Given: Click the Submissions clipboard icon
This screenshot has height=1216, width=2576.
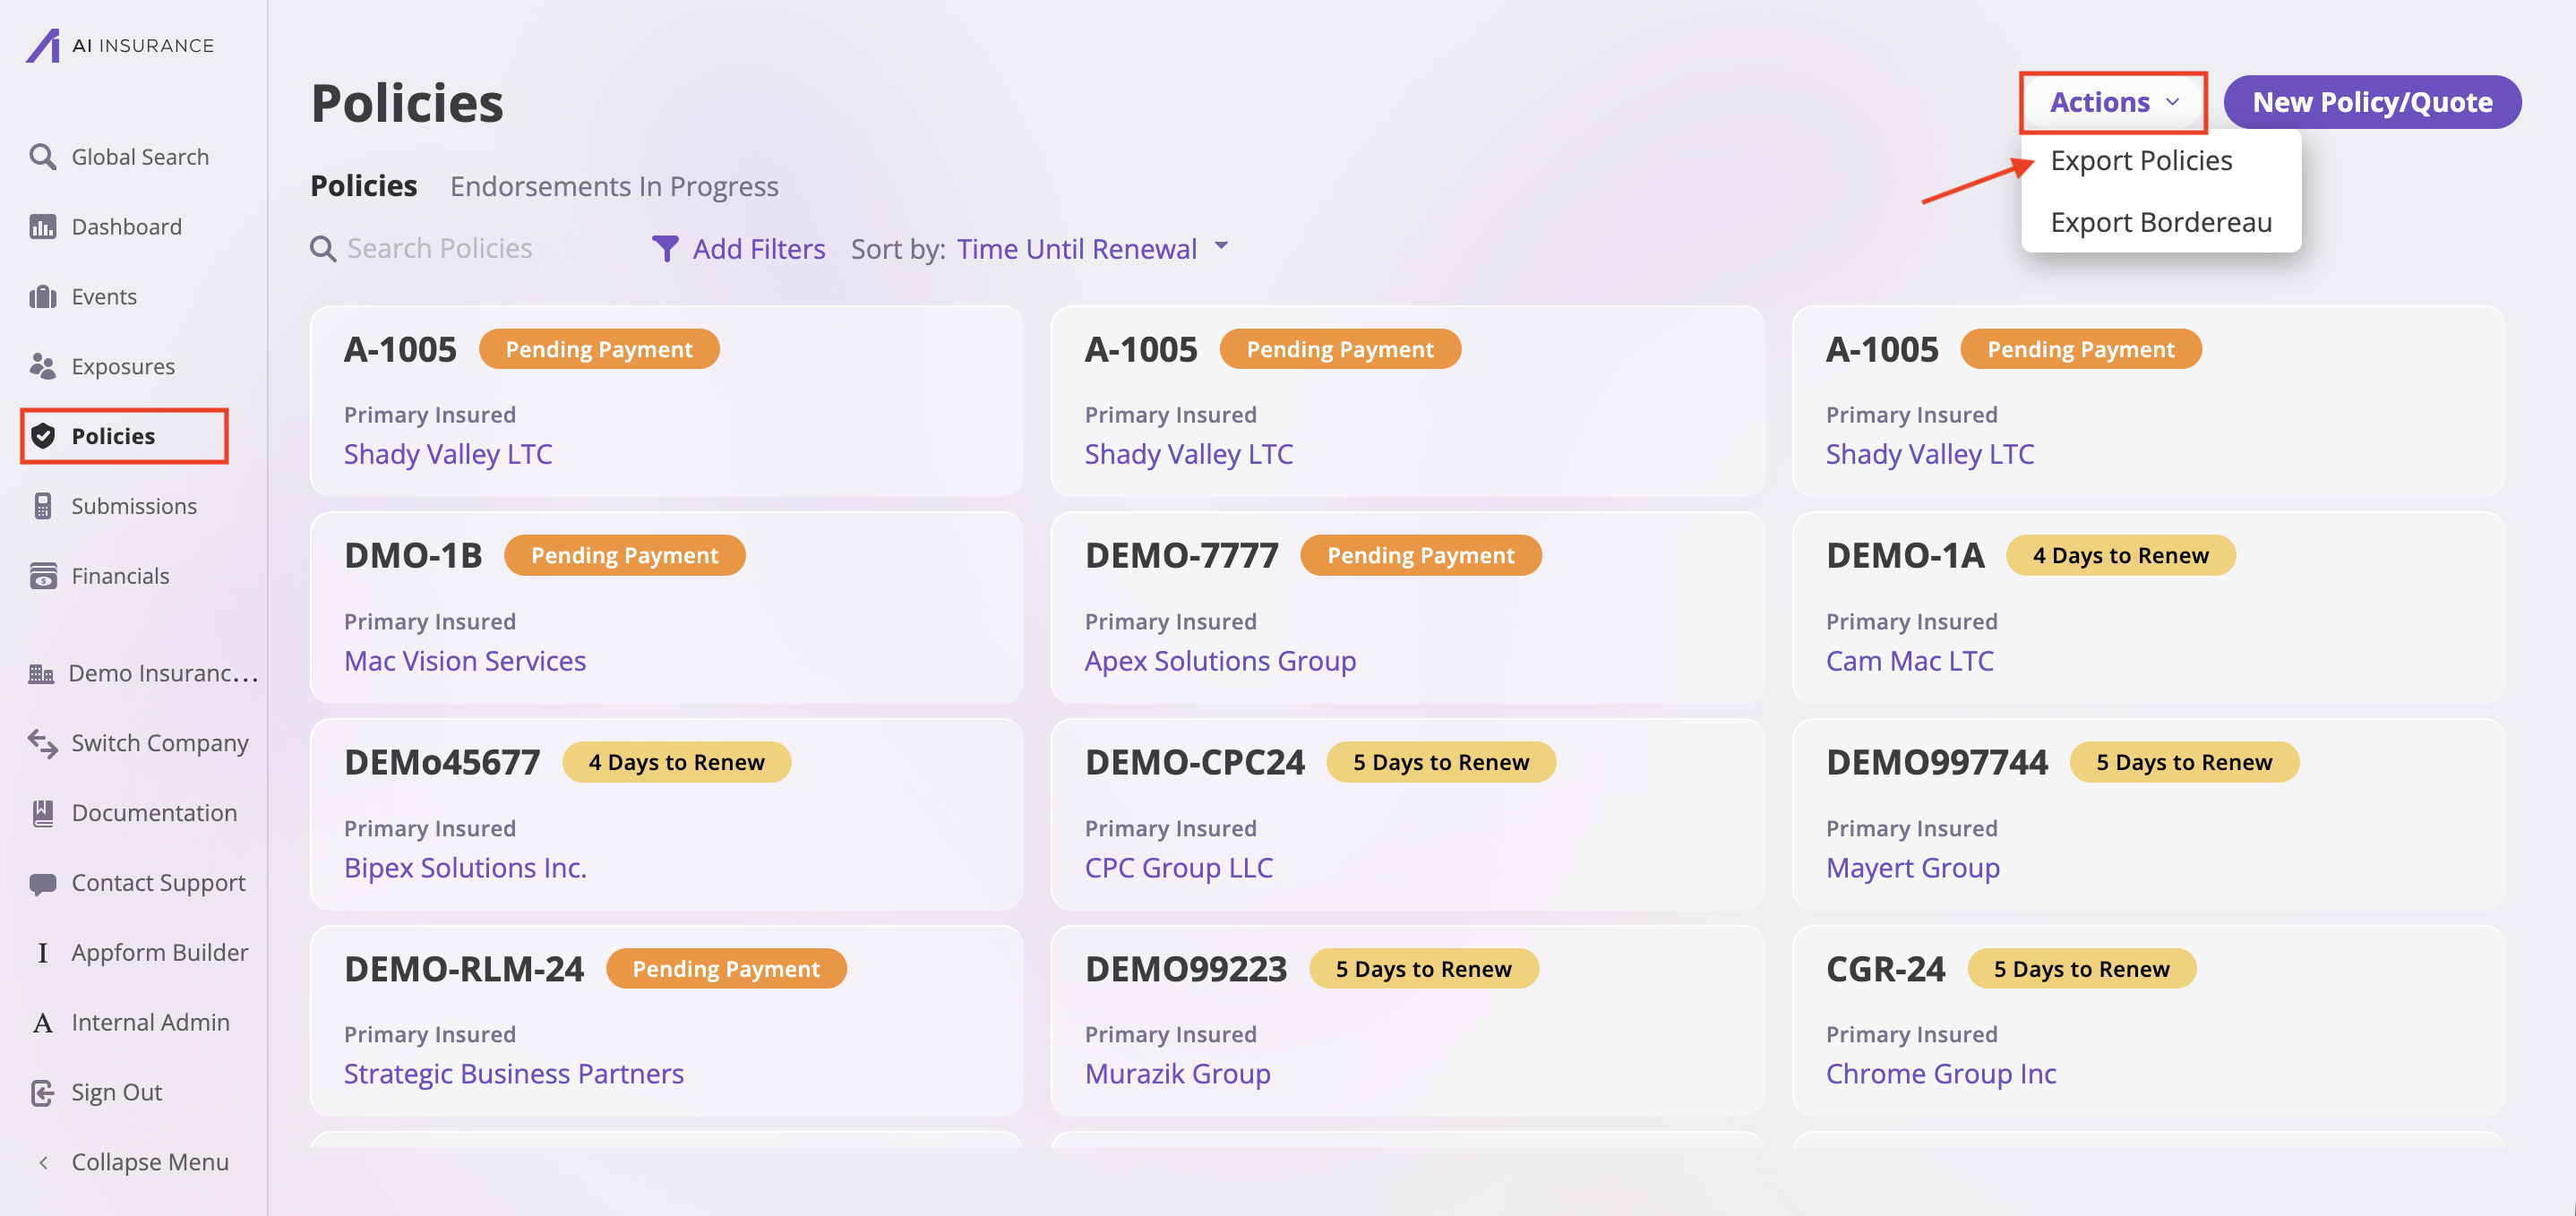Looking at the screenshot, I should point(42,506).
